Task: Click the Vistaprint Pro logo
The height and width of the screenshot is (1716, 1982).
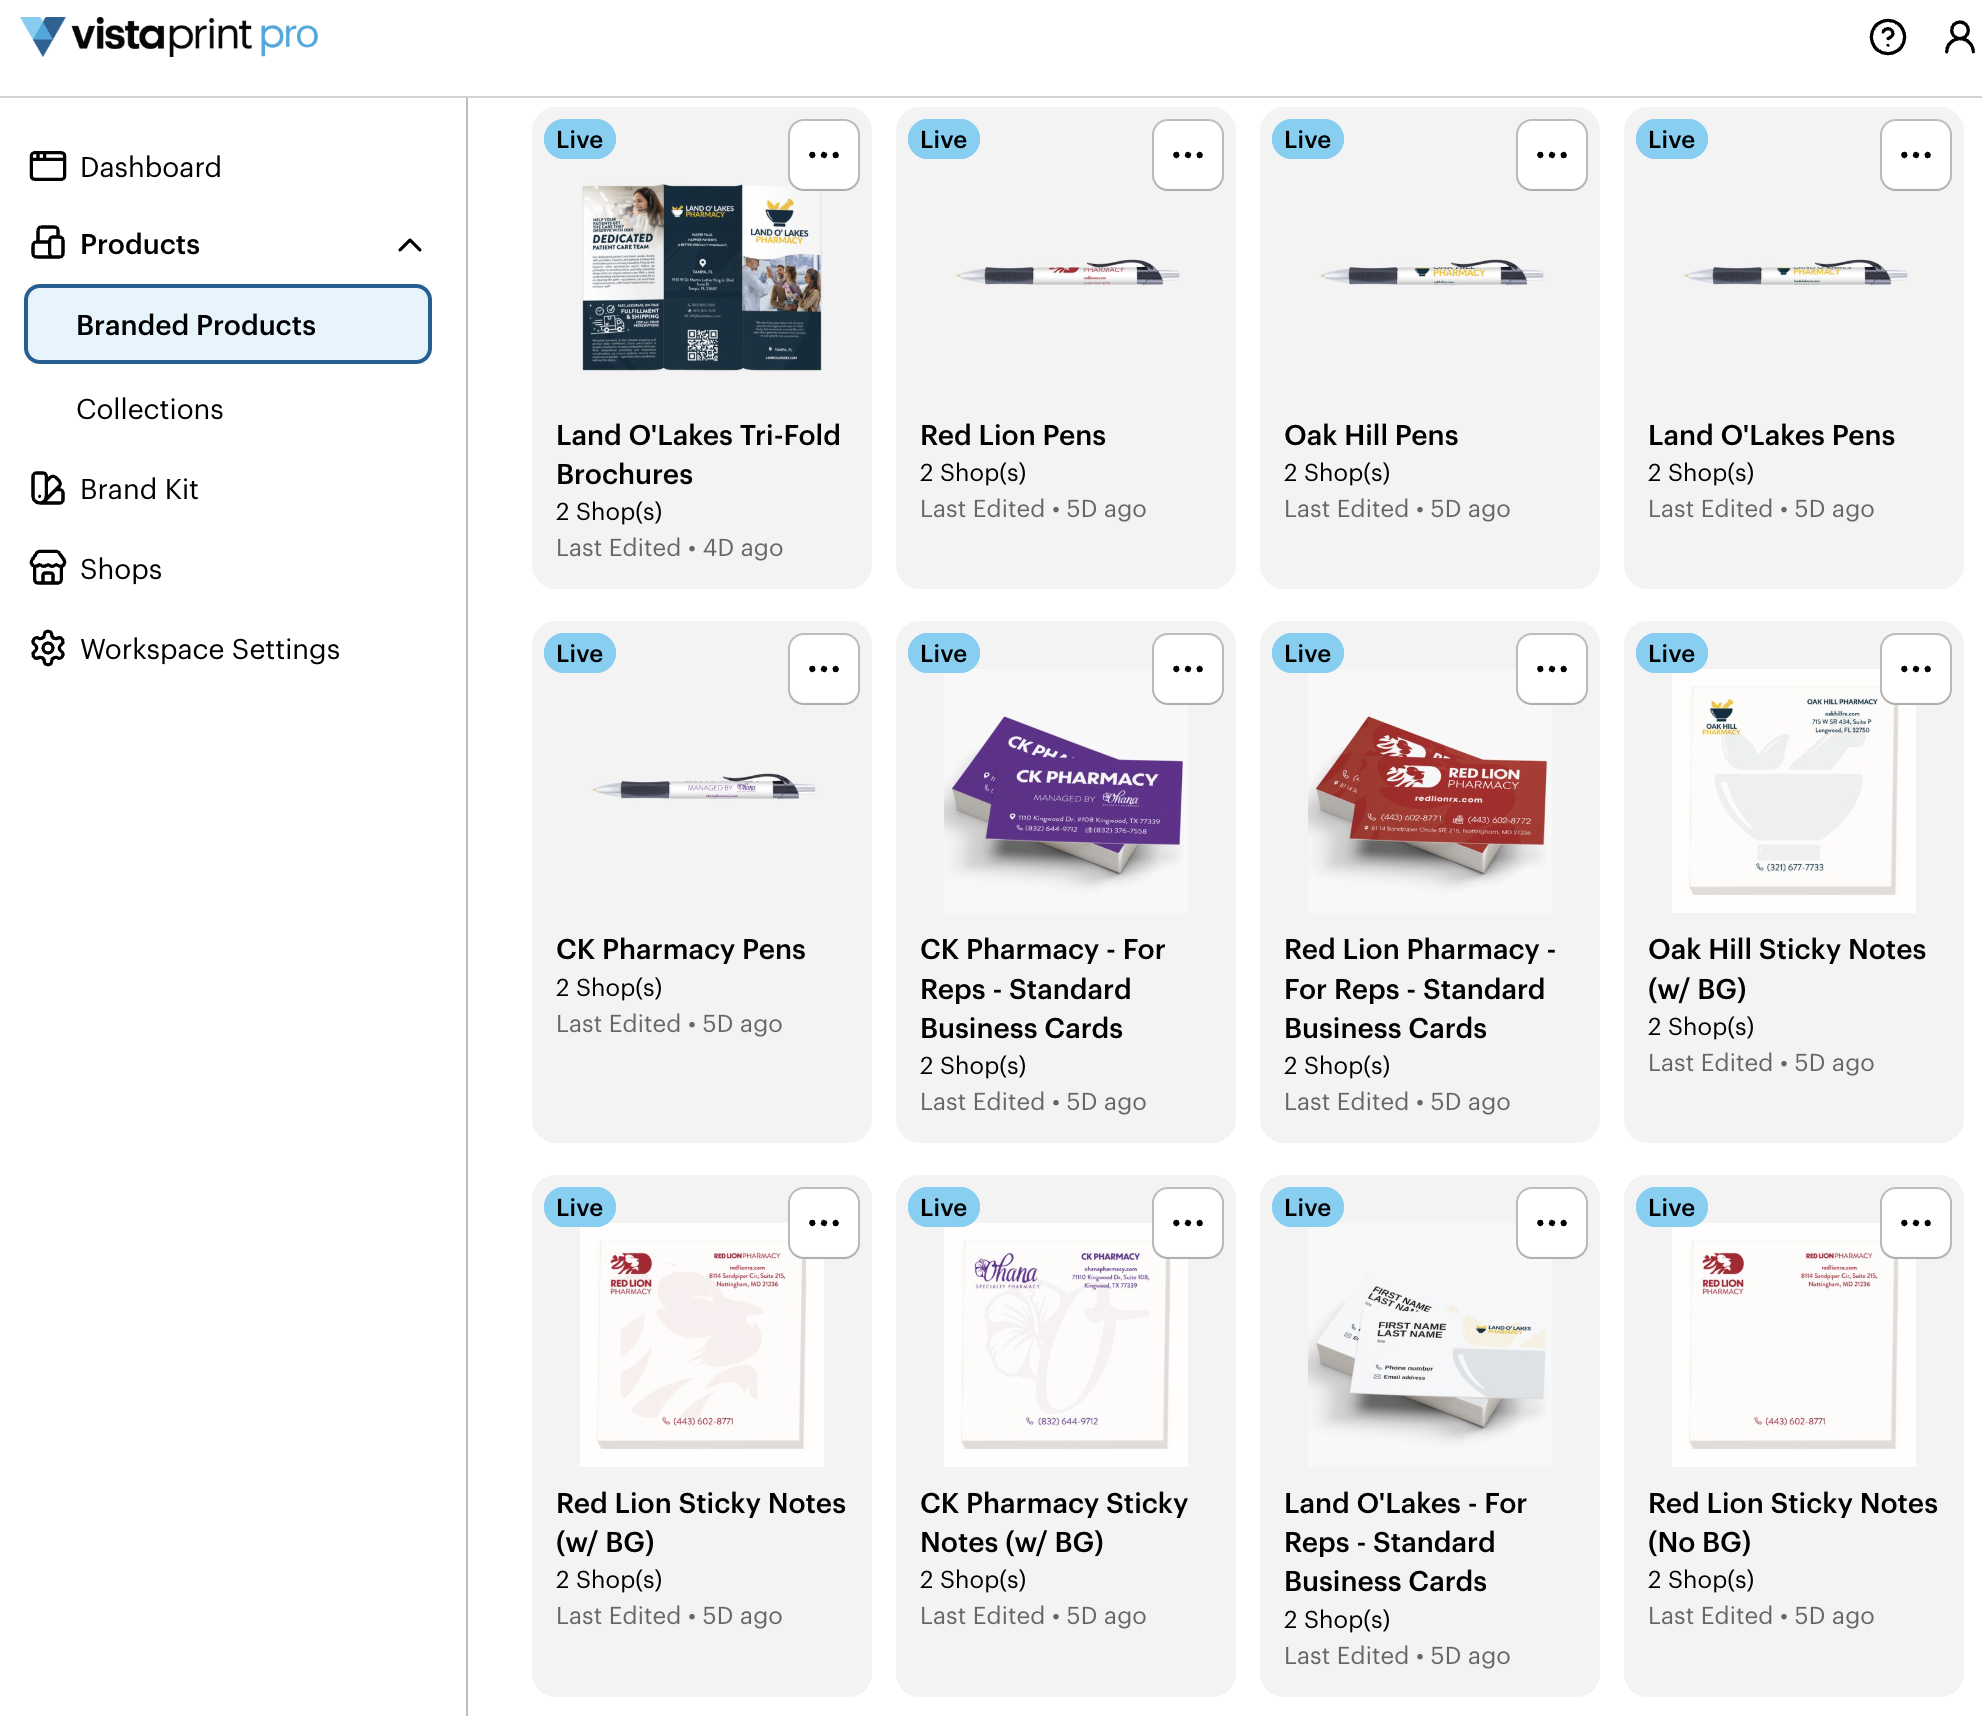Action: tap(169, 36)
